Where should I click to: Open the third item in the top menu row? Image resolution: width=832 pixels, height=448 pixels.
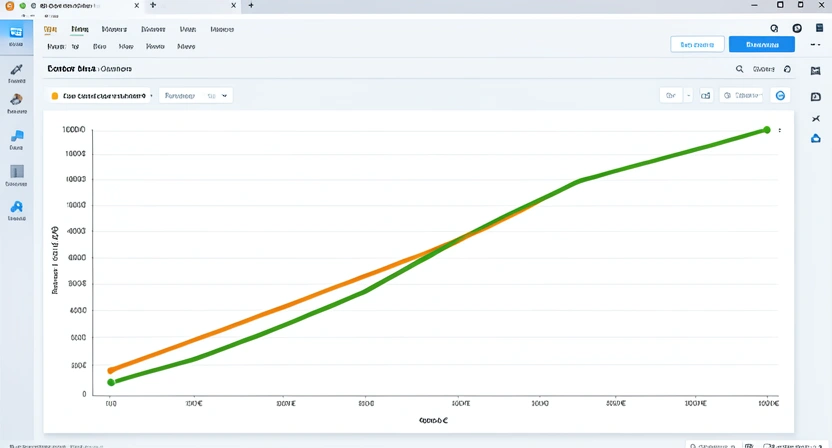[114, 29]
